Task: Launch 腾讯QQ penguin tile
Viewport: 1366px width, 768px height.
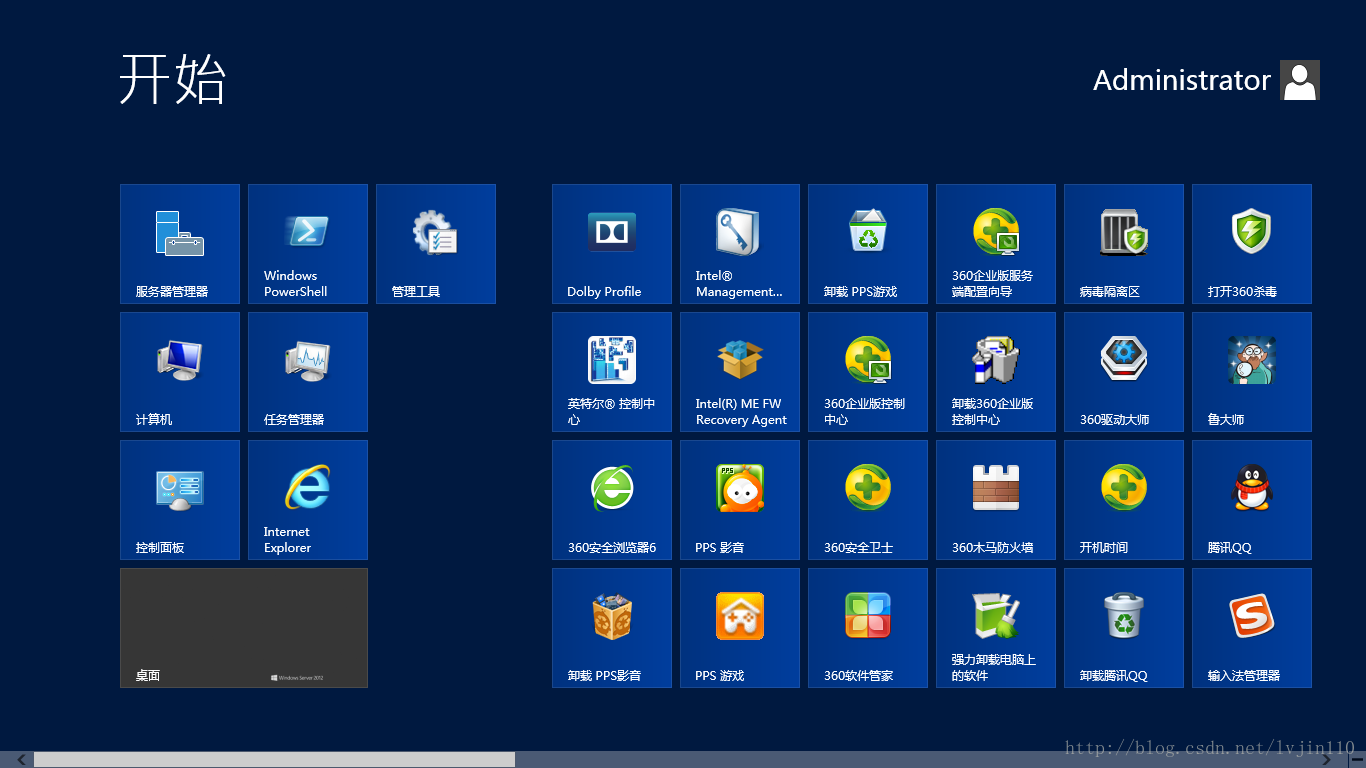Action: pos(1252,500)
